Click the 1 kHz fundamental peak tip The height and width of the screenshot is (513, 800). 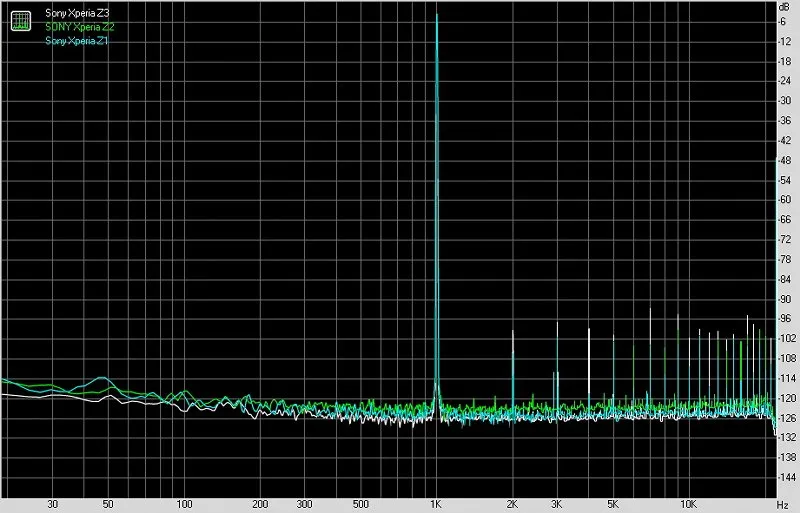pyautogui.click(x=437, y=15)
